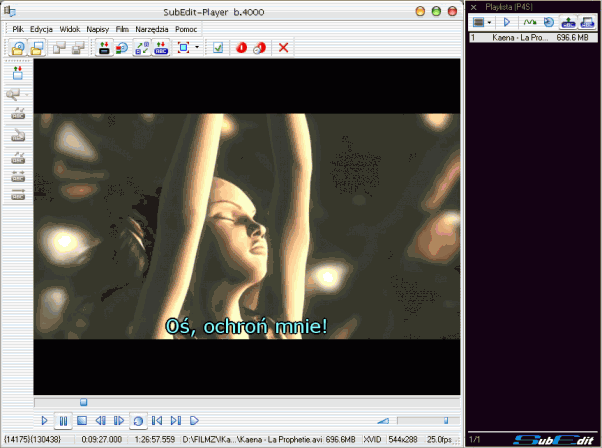
Task: Click the playlist view film-strip icon
Action: coord(478,22)
